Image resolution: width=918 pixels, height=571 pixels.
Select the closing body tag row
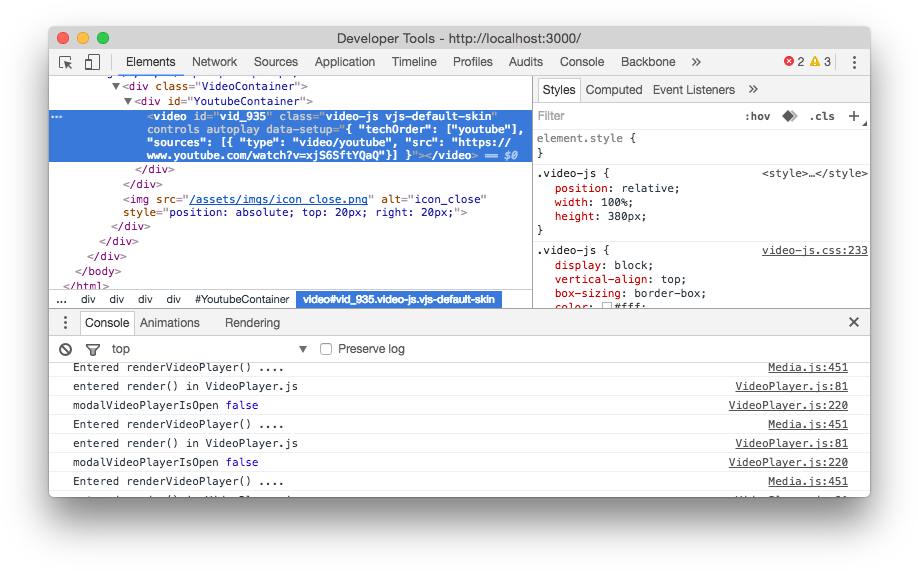[98, 271]
